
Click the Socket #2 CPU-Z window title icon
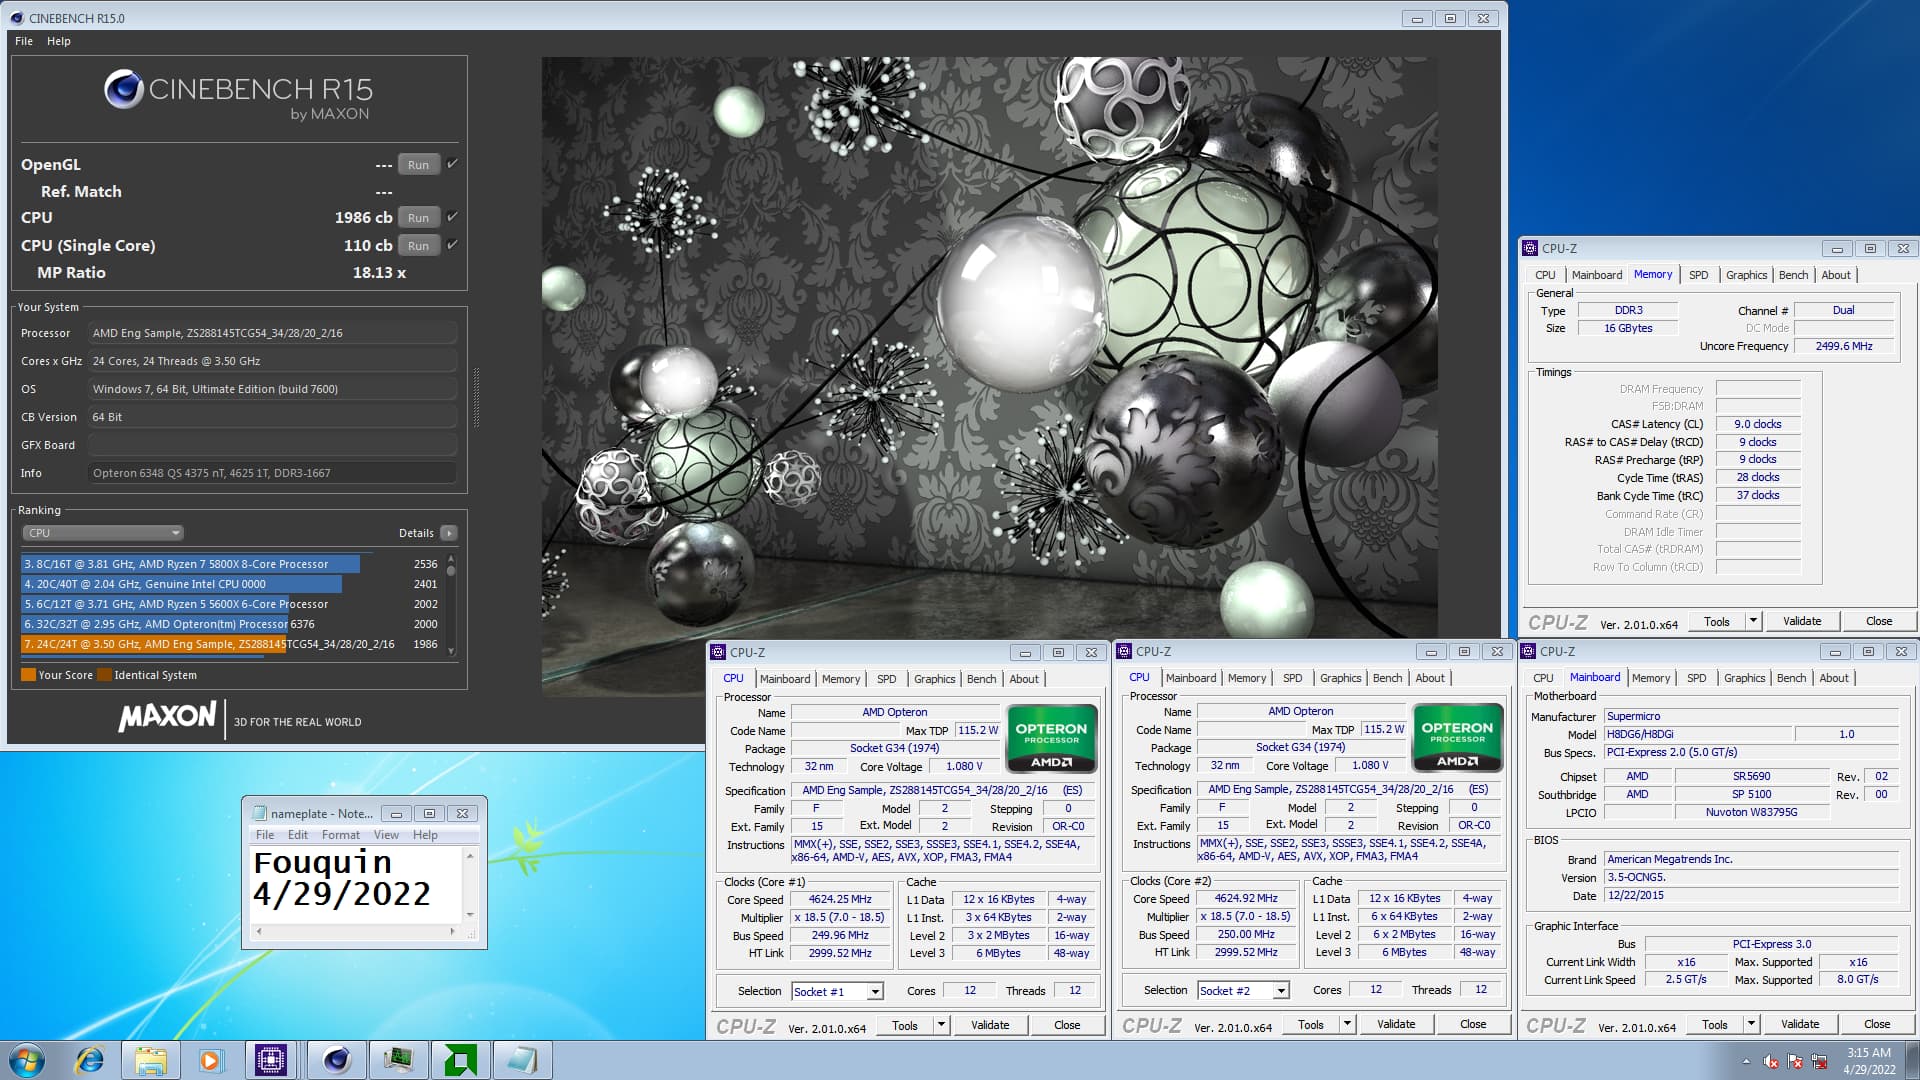tap(1124, 651)
